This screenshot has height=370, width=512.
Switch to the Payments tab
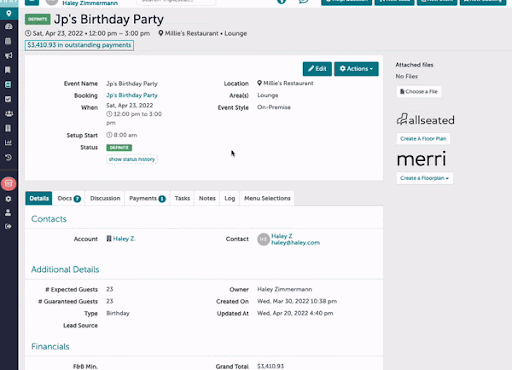pos(147,198)
